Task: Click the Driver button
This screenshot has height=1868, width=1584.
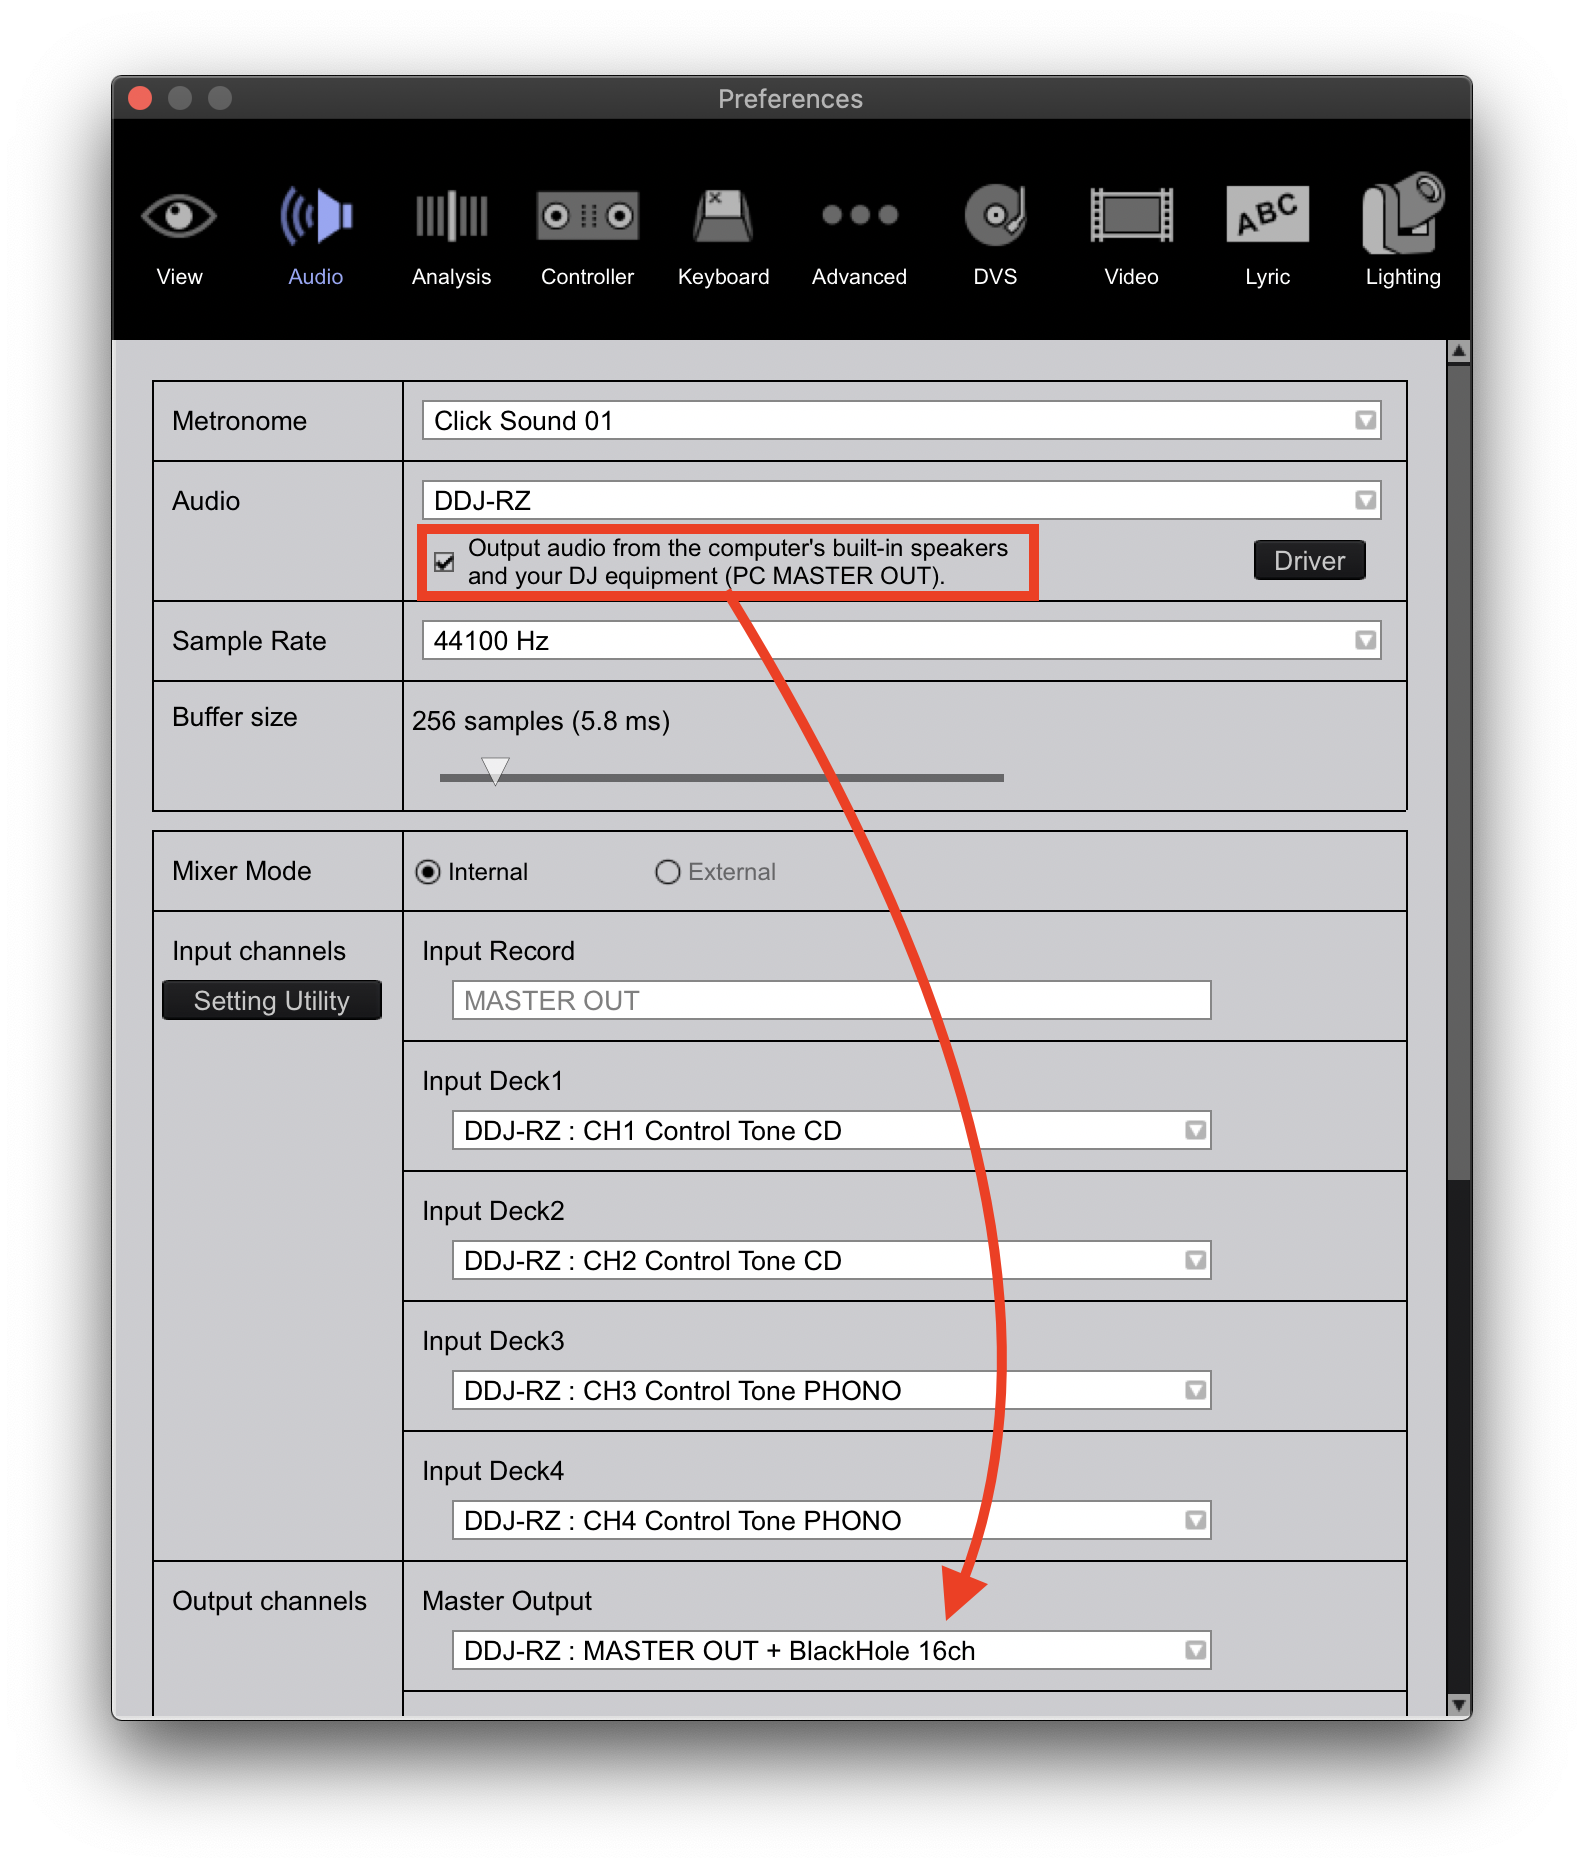Action: pos(1309,560)
